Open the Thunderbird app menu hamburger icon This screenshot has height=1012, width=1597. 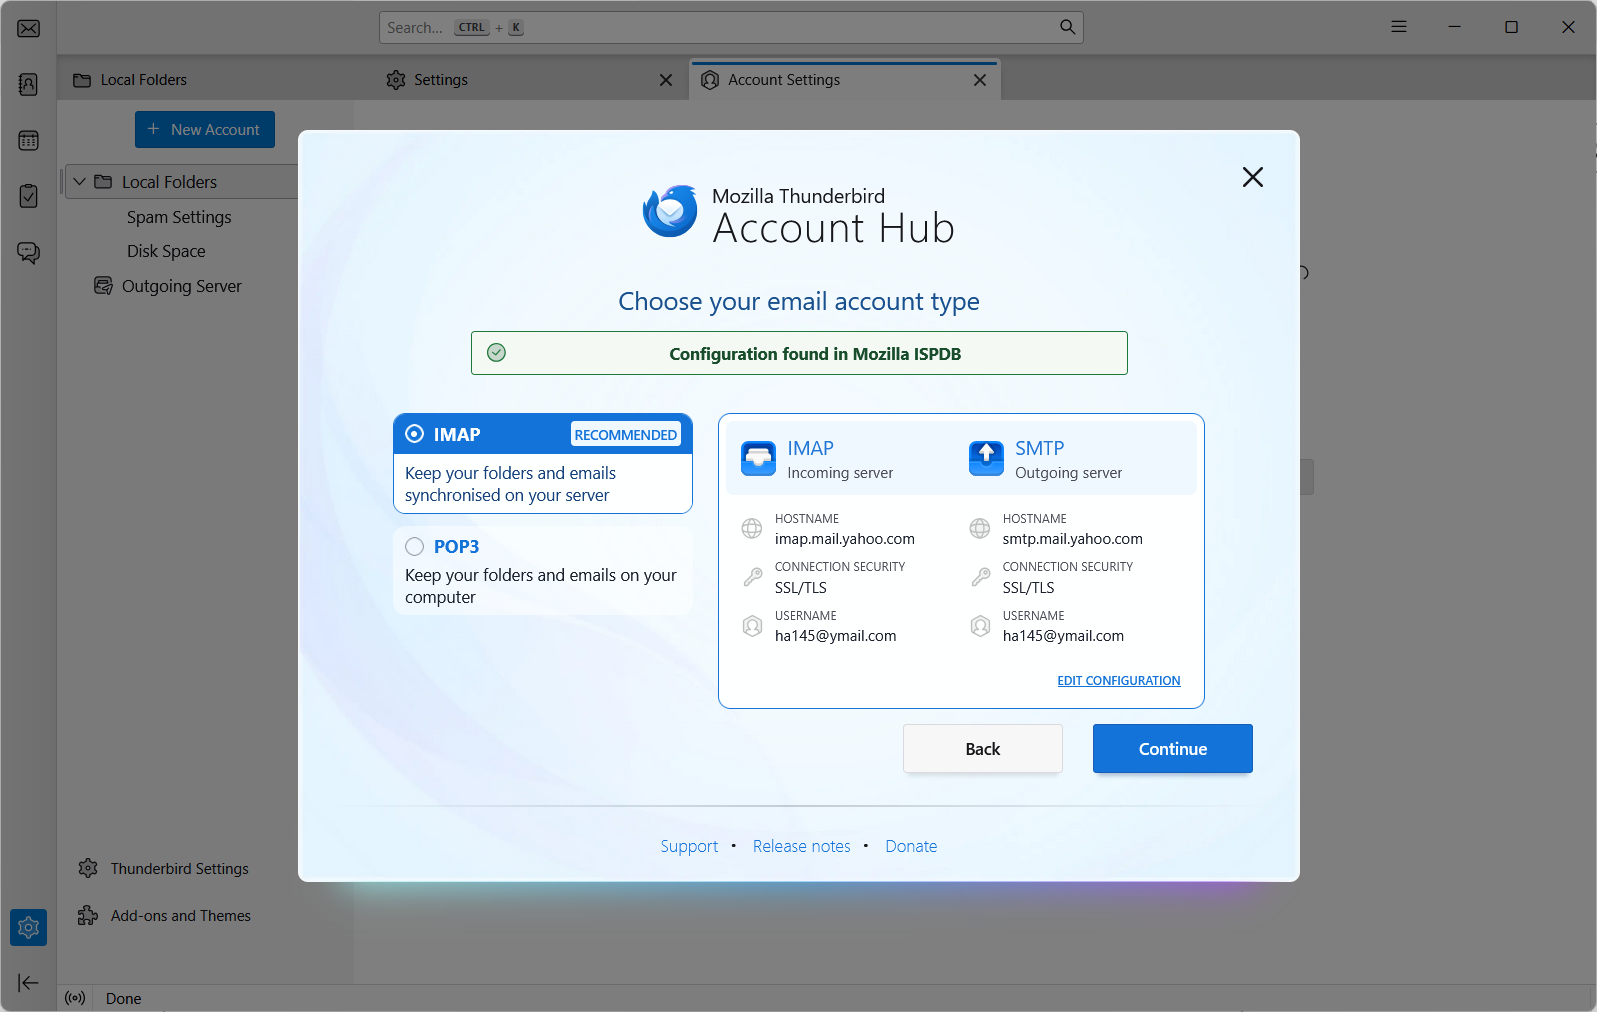pos(1399,27)
